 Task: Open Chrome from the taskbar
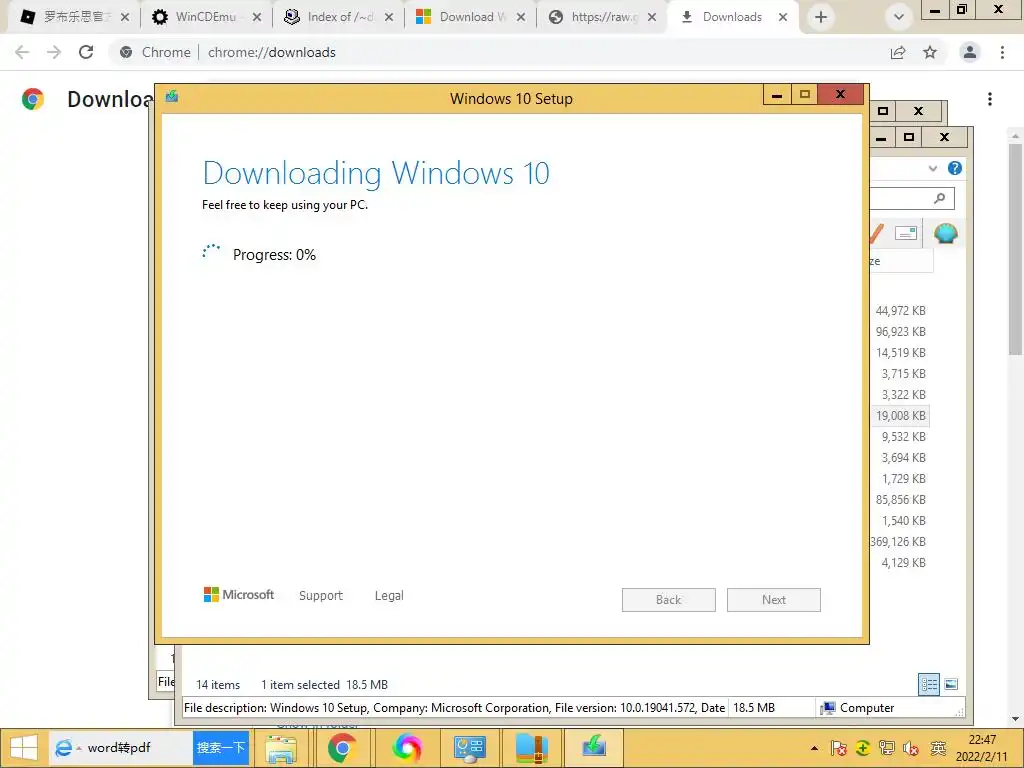click(x=342, y=748)
